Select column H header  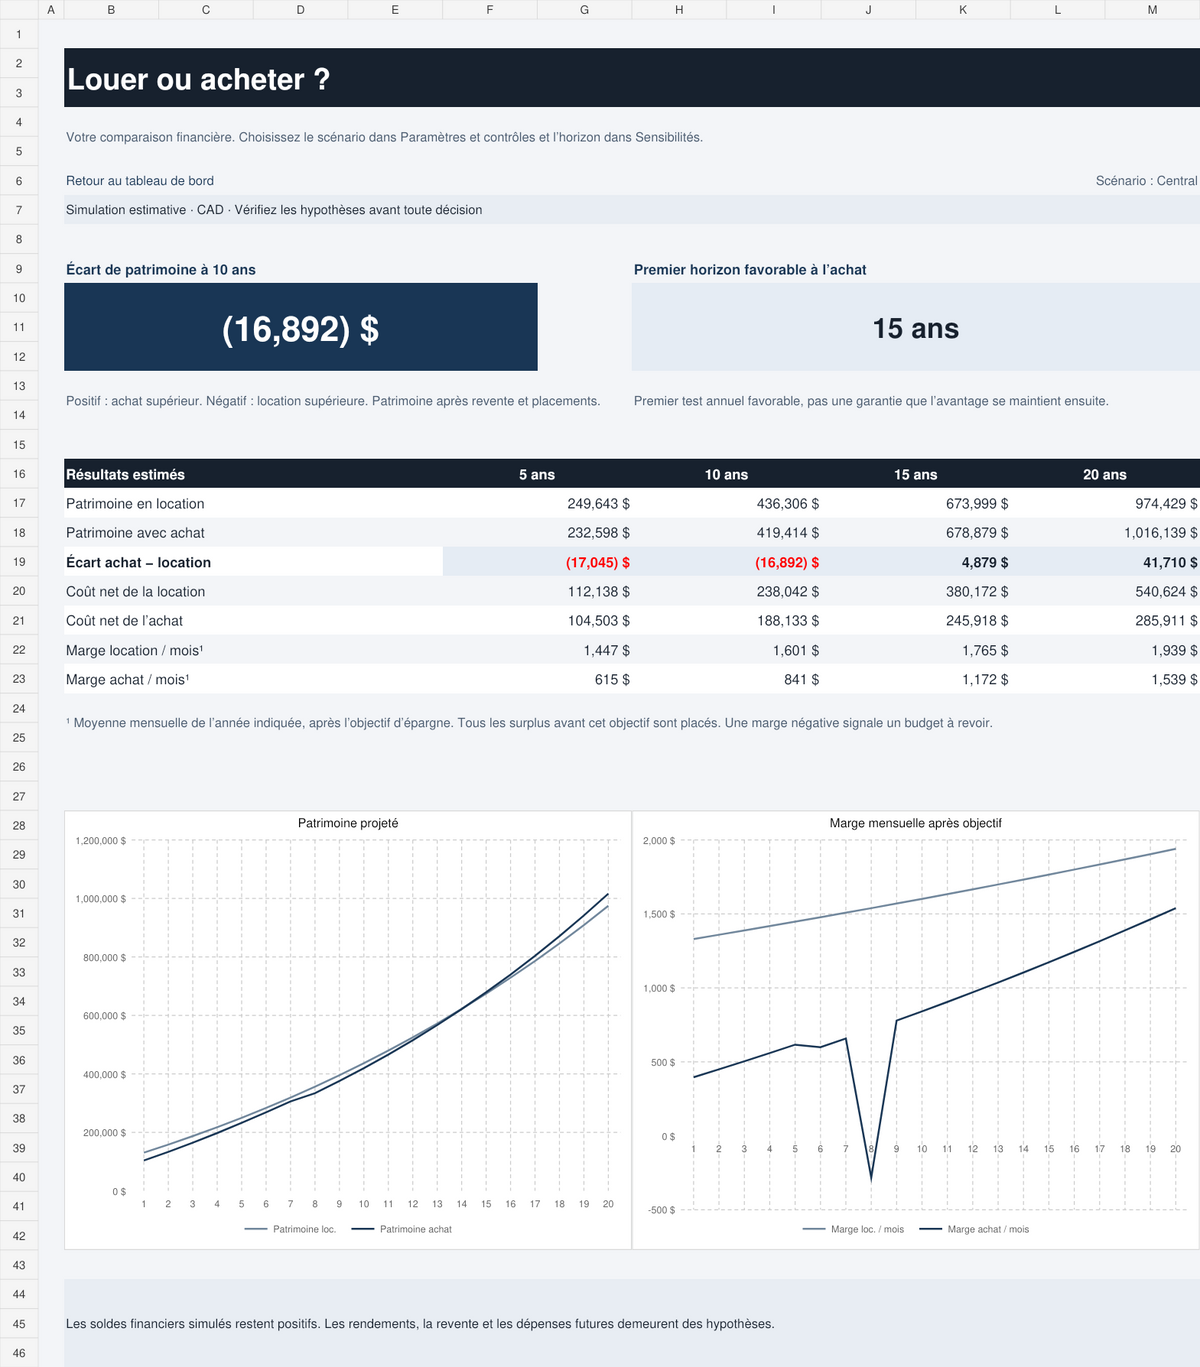pos(679,10)
